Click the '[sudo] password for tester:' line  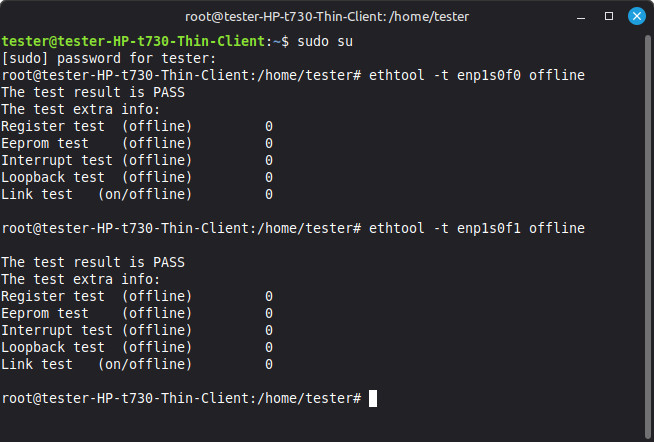coord(109,58)
